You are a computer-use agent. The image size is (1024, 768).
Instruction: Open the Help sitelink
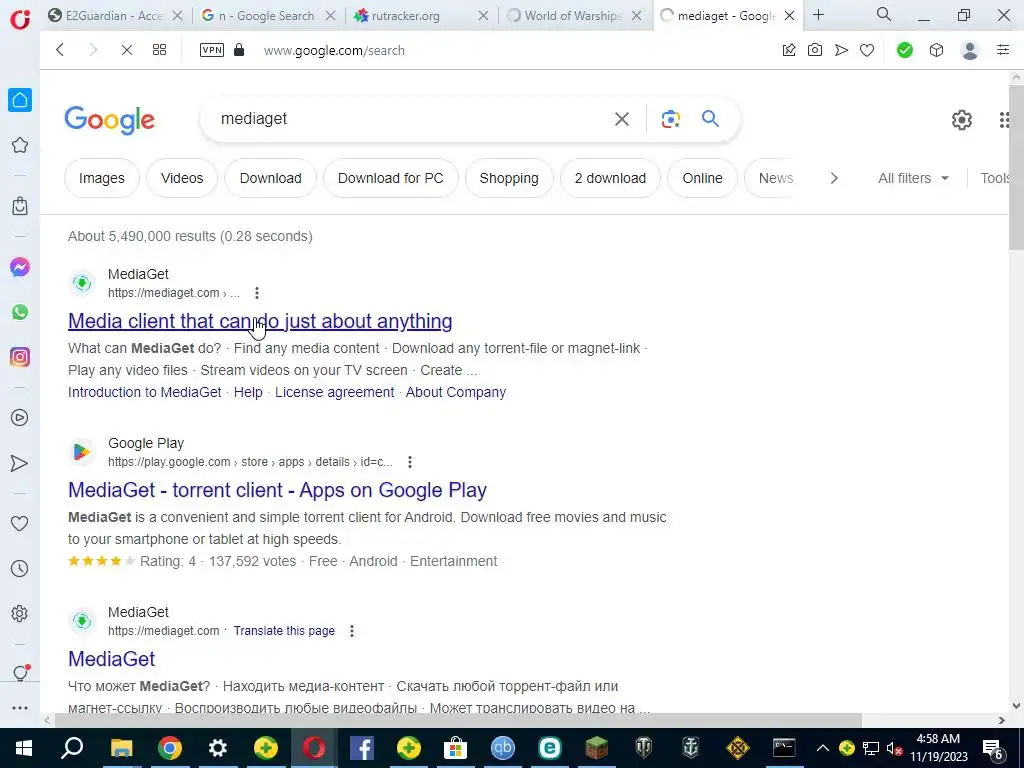(x=248, y=392)
